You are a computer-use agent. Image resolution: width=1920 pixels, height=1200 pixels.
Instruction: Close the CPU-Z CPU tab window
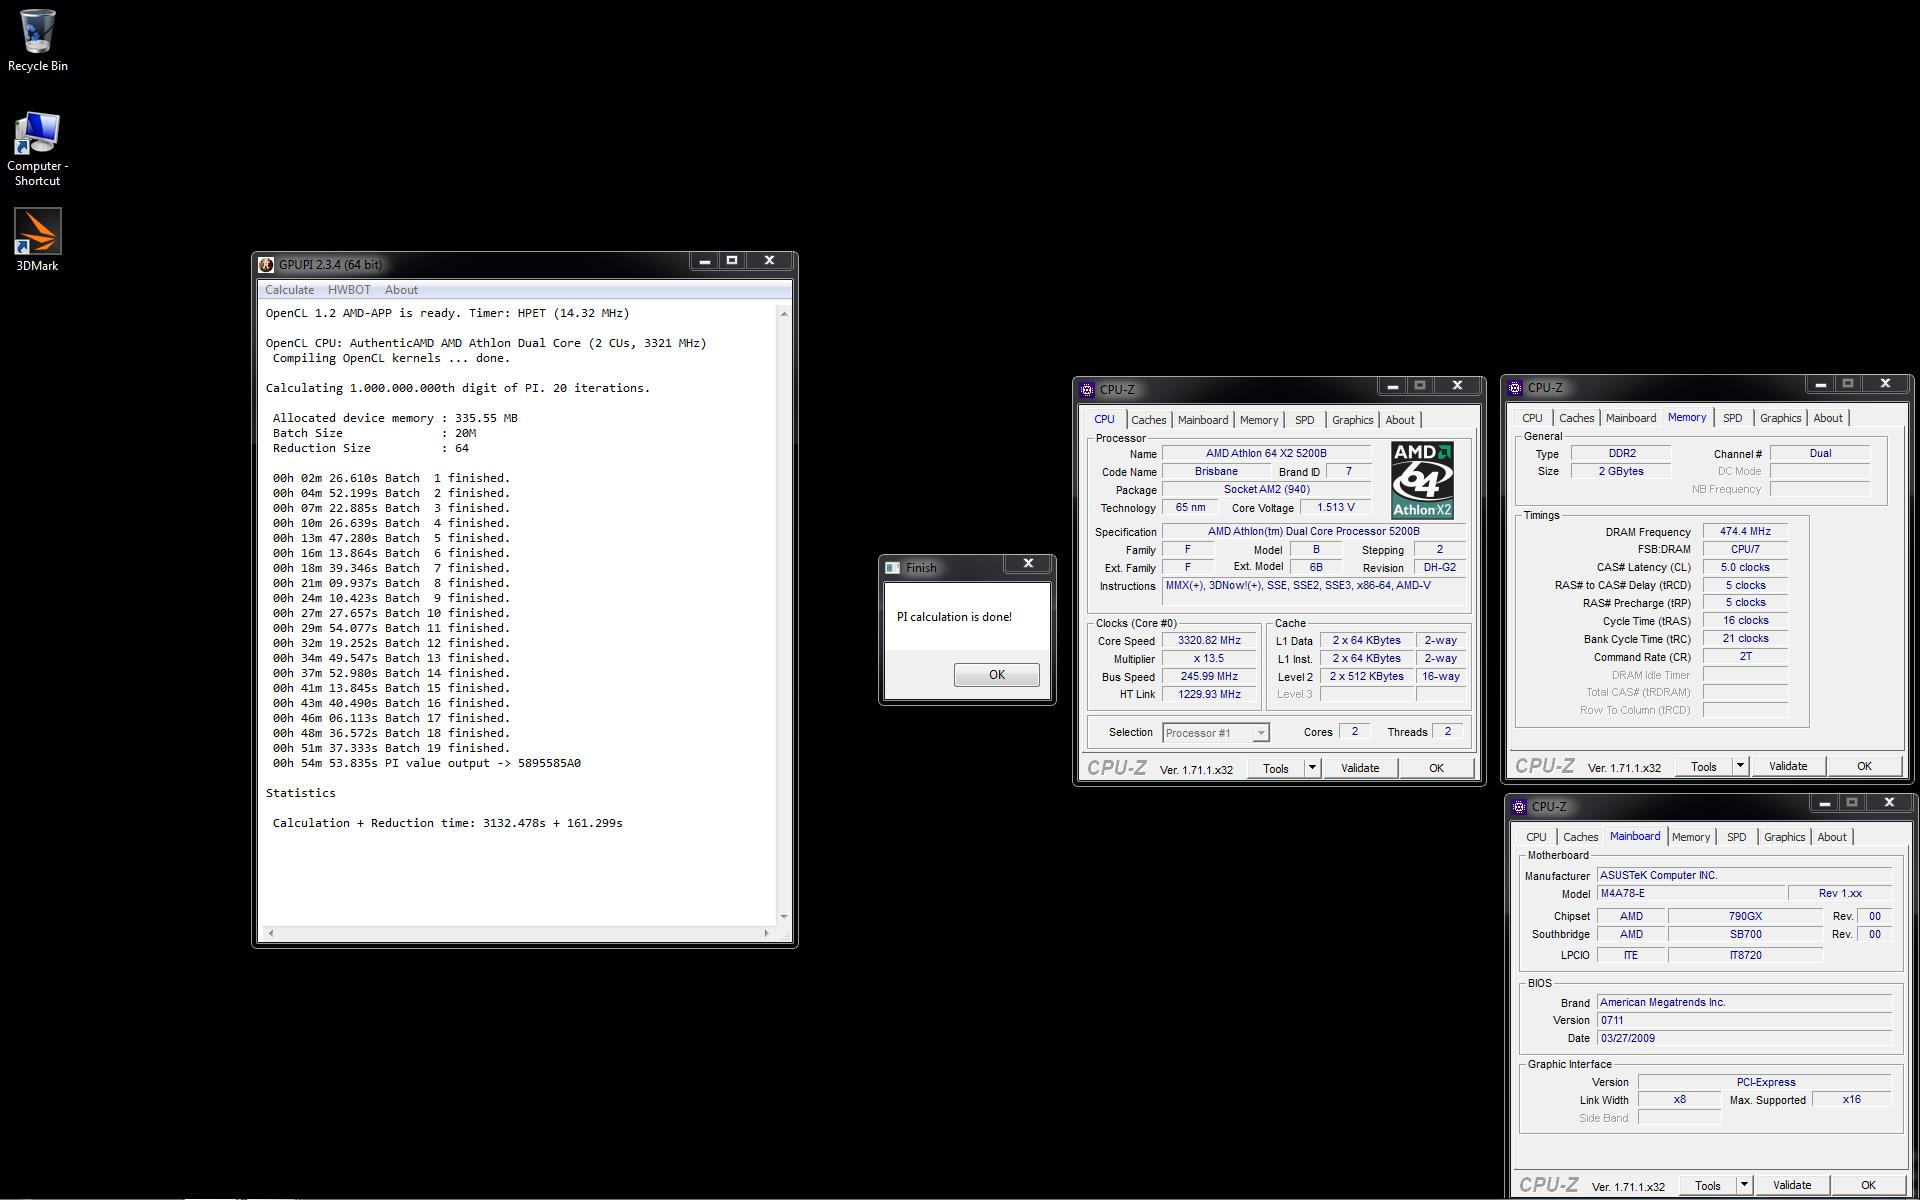(1457, 386)
